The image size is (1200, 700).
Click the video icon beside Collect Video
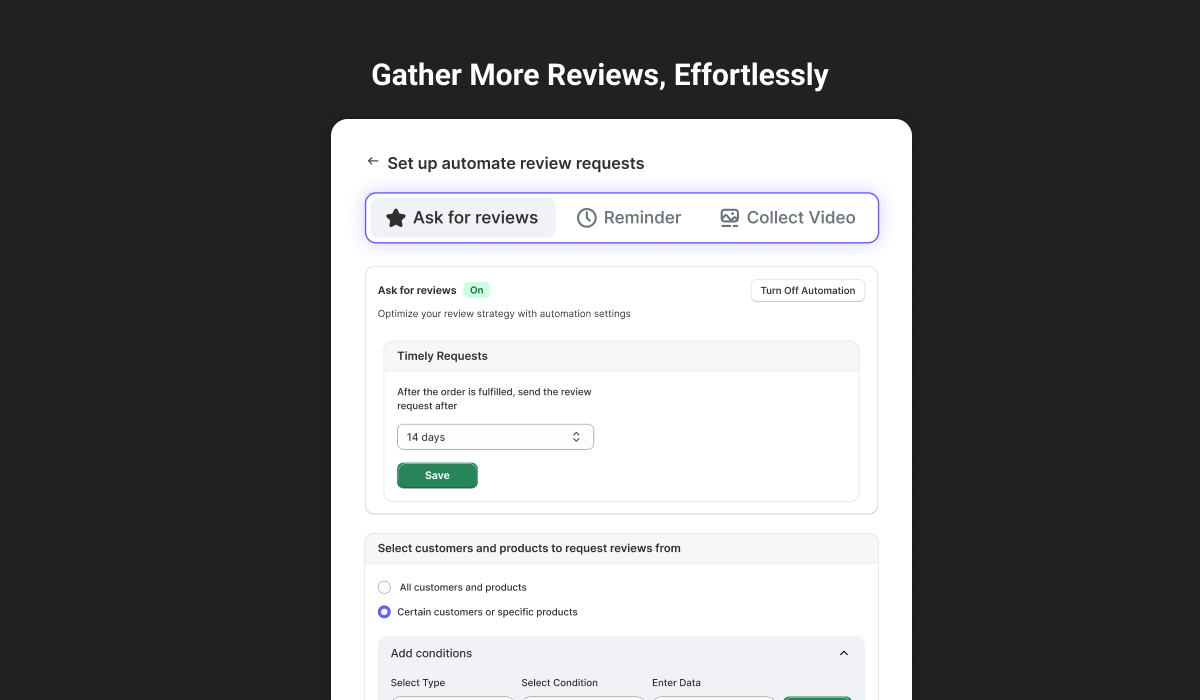coord(730,218)
